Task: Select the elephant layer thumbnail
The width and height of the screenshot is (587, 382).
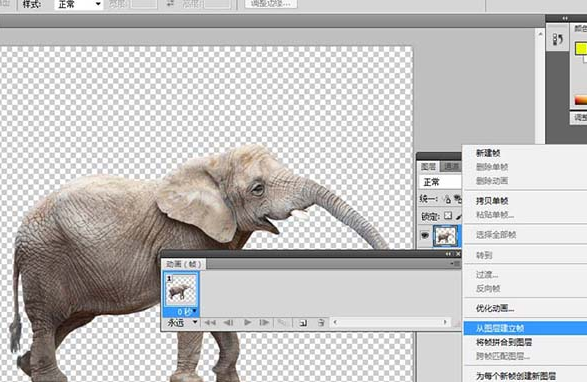Action: click(445, 236)
